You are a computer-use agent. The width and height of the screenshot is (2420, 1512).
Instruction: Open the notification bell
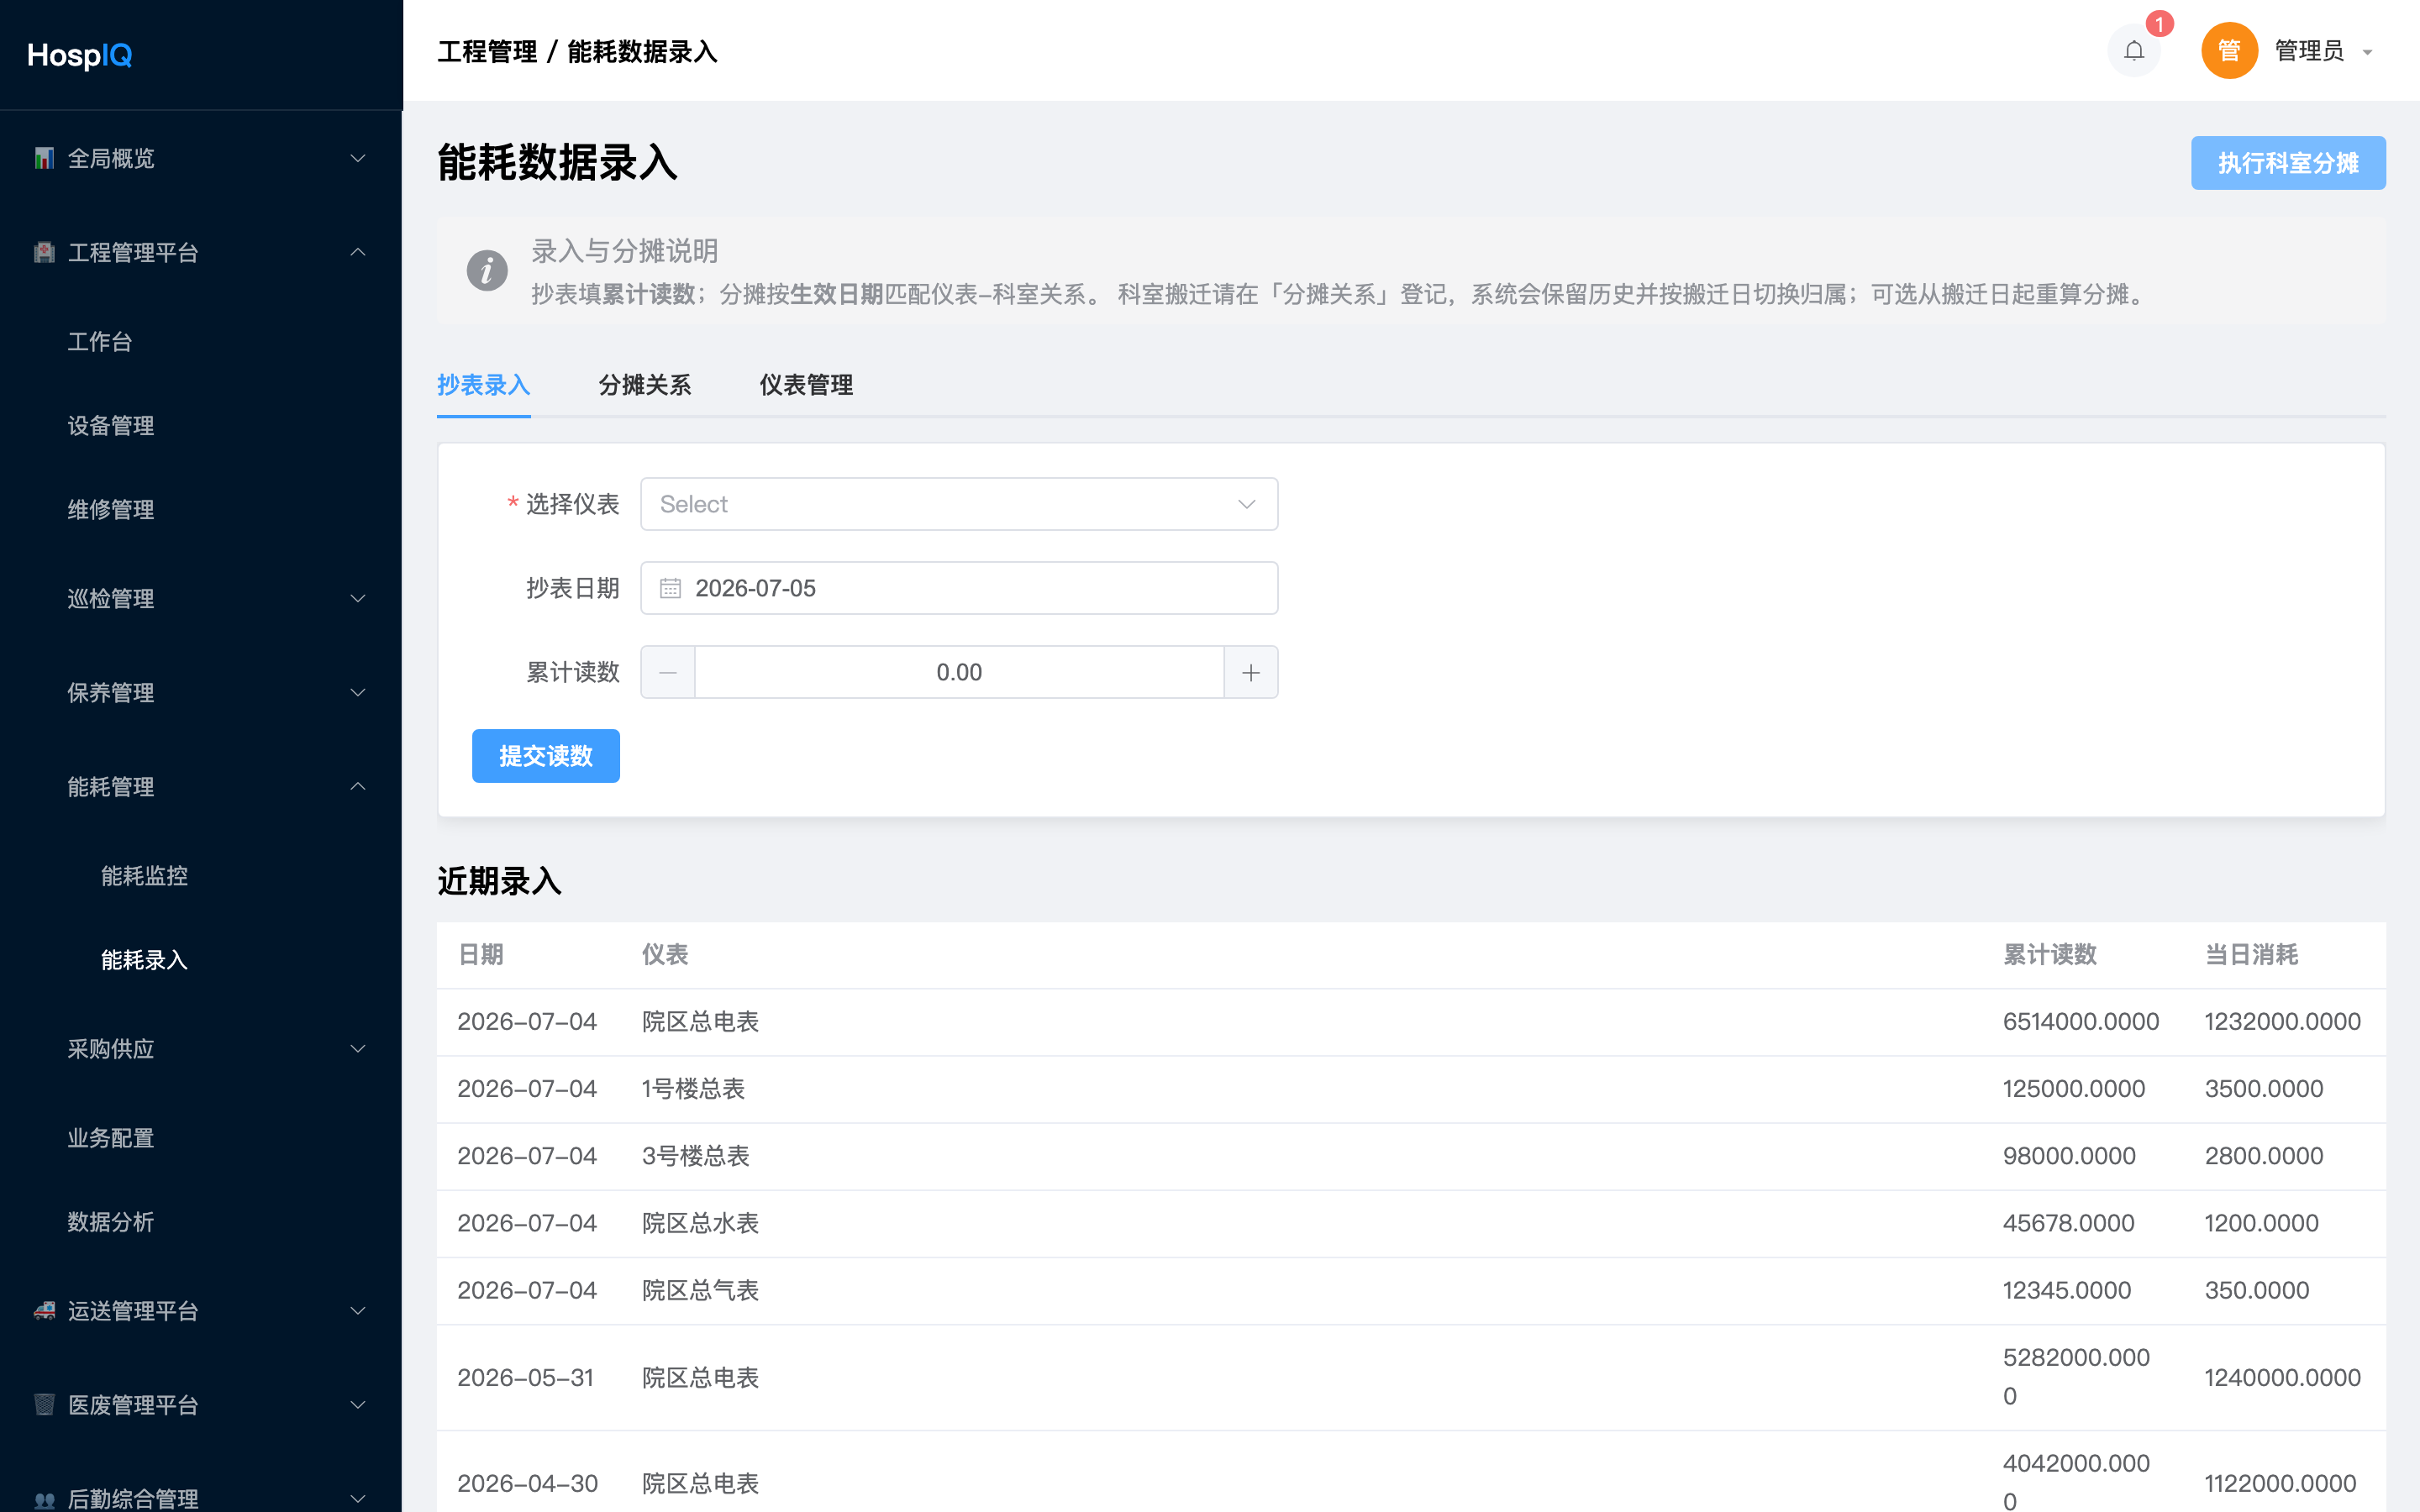point(2133,51)
